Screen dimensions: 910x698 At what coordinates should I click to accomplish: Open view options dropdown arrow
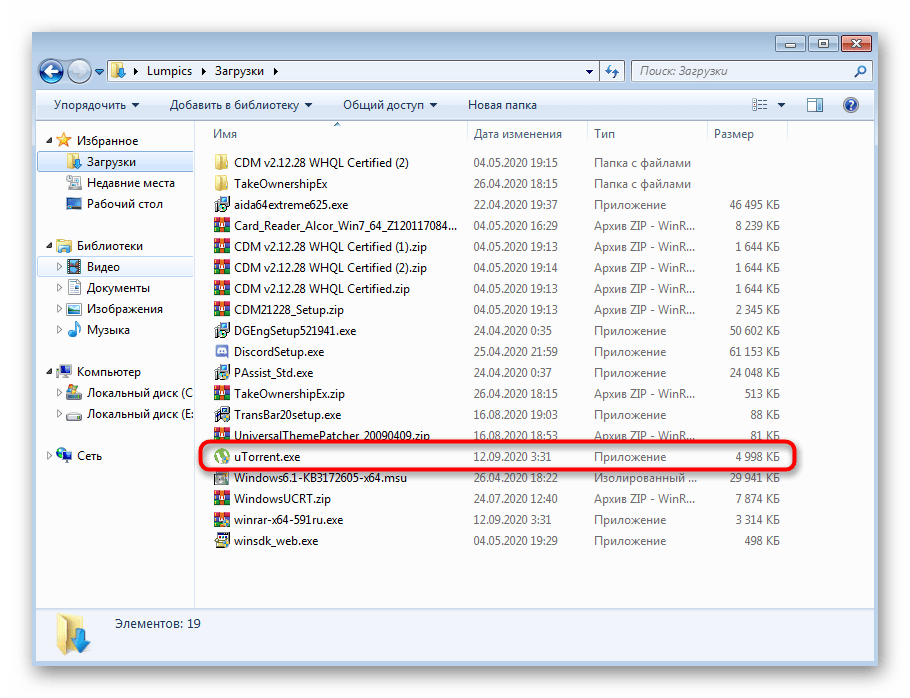pyautogui.click(x=781, y=105)
